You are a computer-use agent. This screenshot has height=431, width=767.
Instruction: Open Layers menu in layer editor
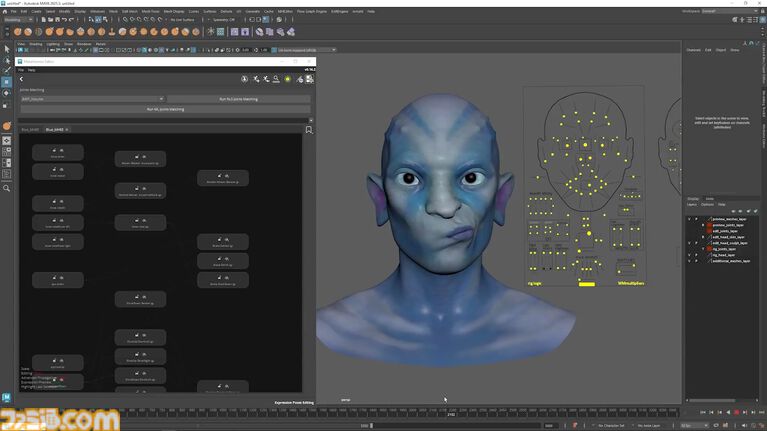[692, 204]
